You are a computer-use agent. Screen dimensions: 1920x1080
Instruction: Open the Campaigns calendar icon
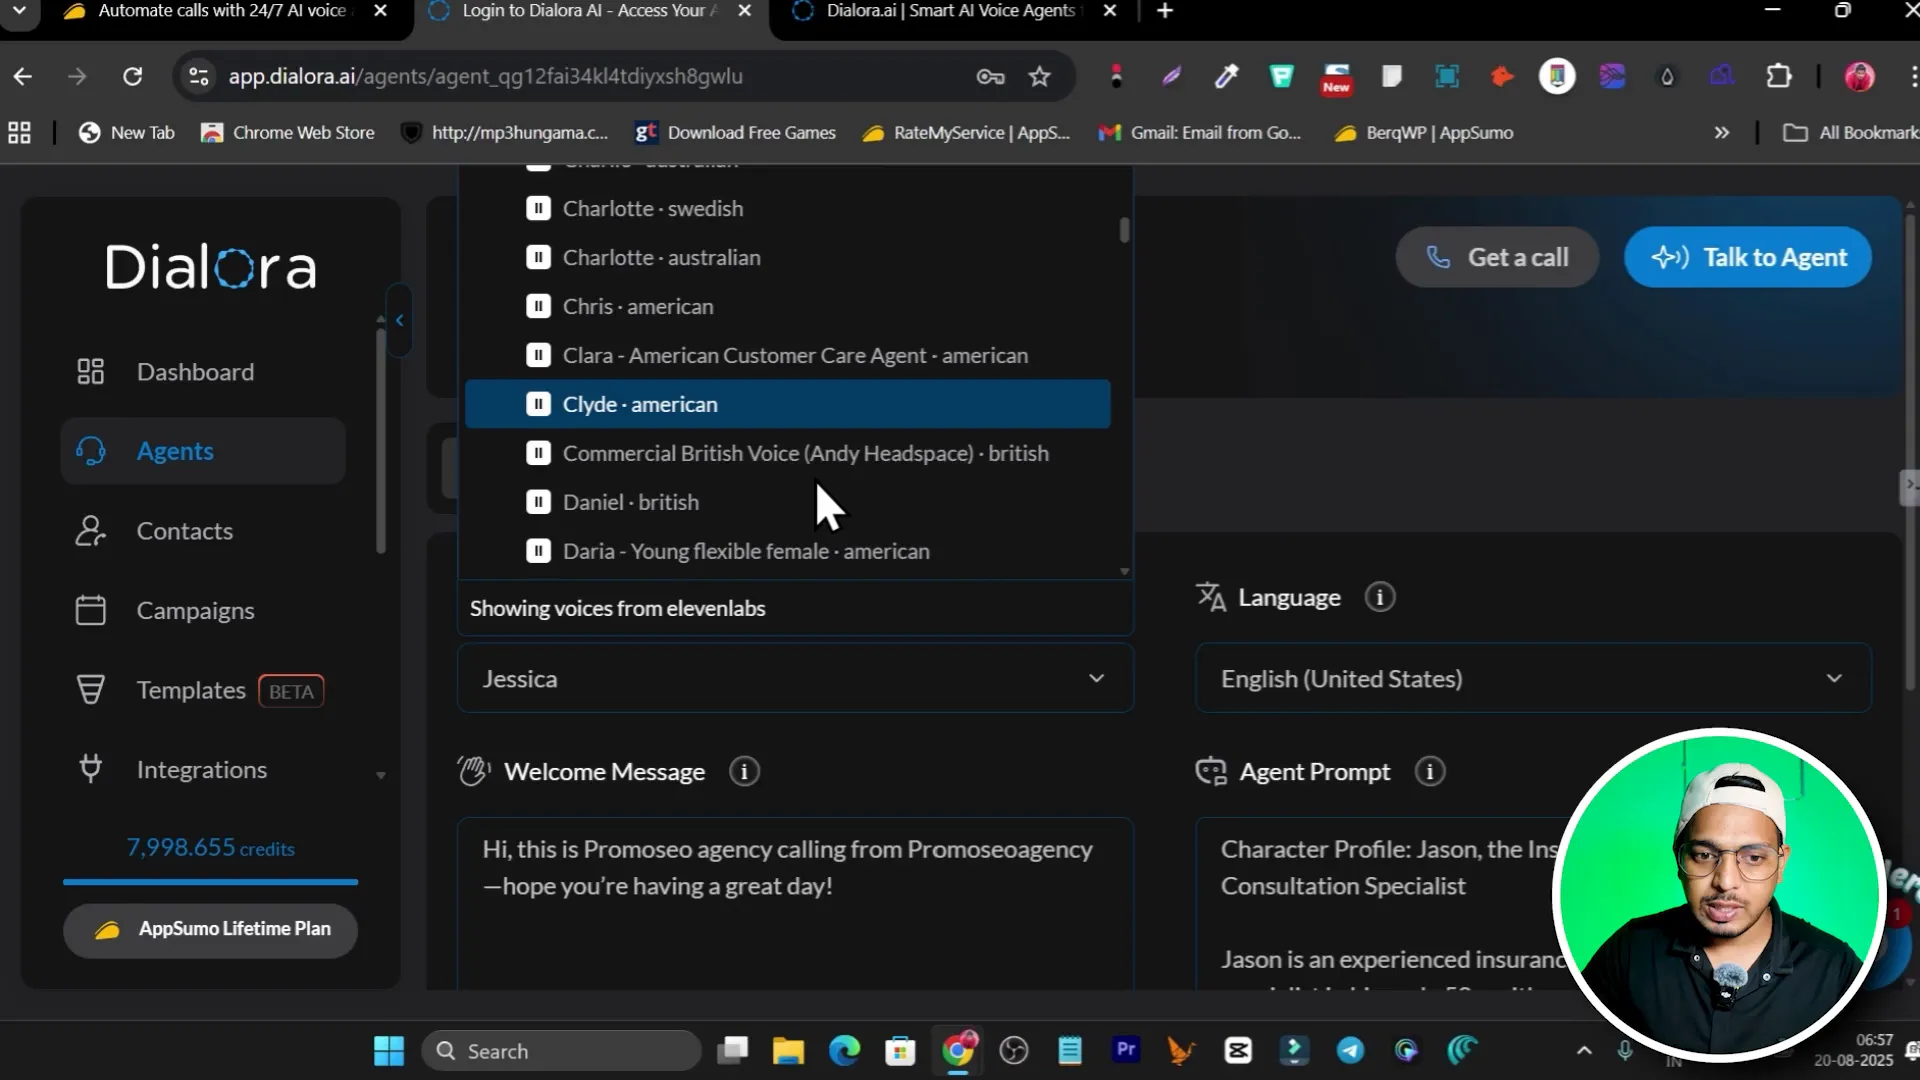90,610
